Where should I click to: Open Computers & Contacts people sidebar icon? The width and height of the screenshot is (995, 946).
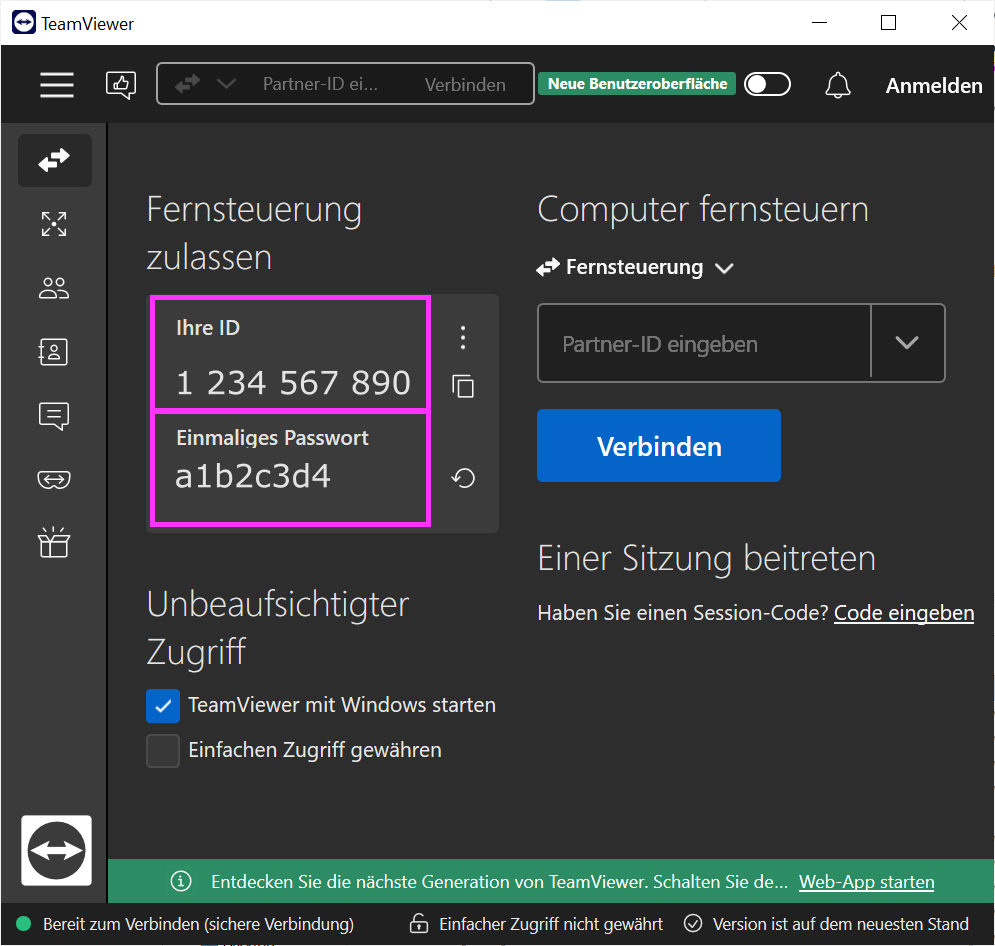click(x=54, y=288)
